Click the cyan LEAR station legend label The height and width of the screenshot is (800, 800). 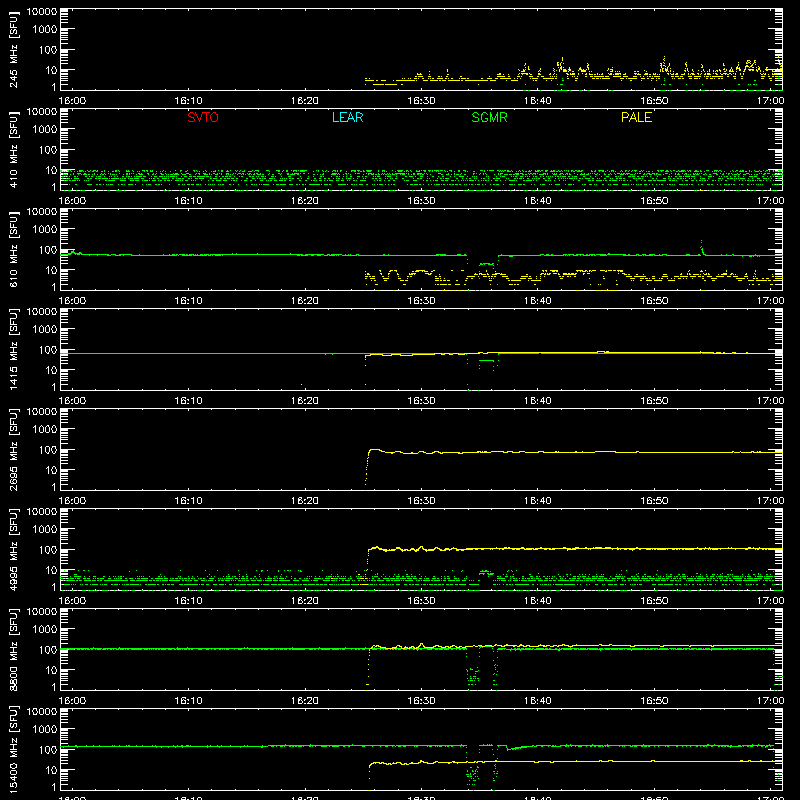point(347,117)
